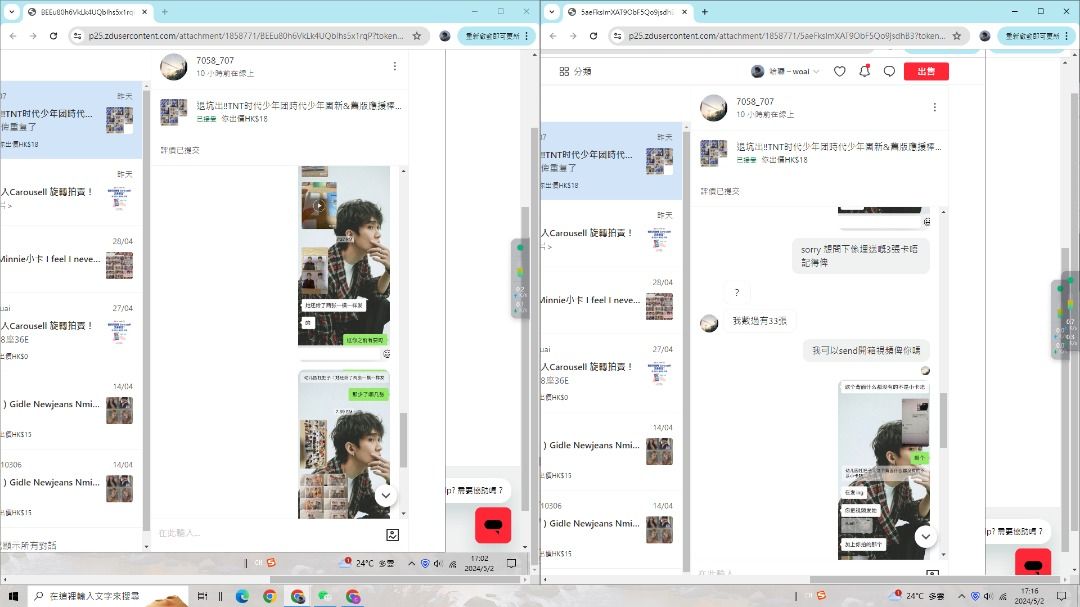Open the 分類 categories menu in right window
1080x607 pixels.
[575, 71]
